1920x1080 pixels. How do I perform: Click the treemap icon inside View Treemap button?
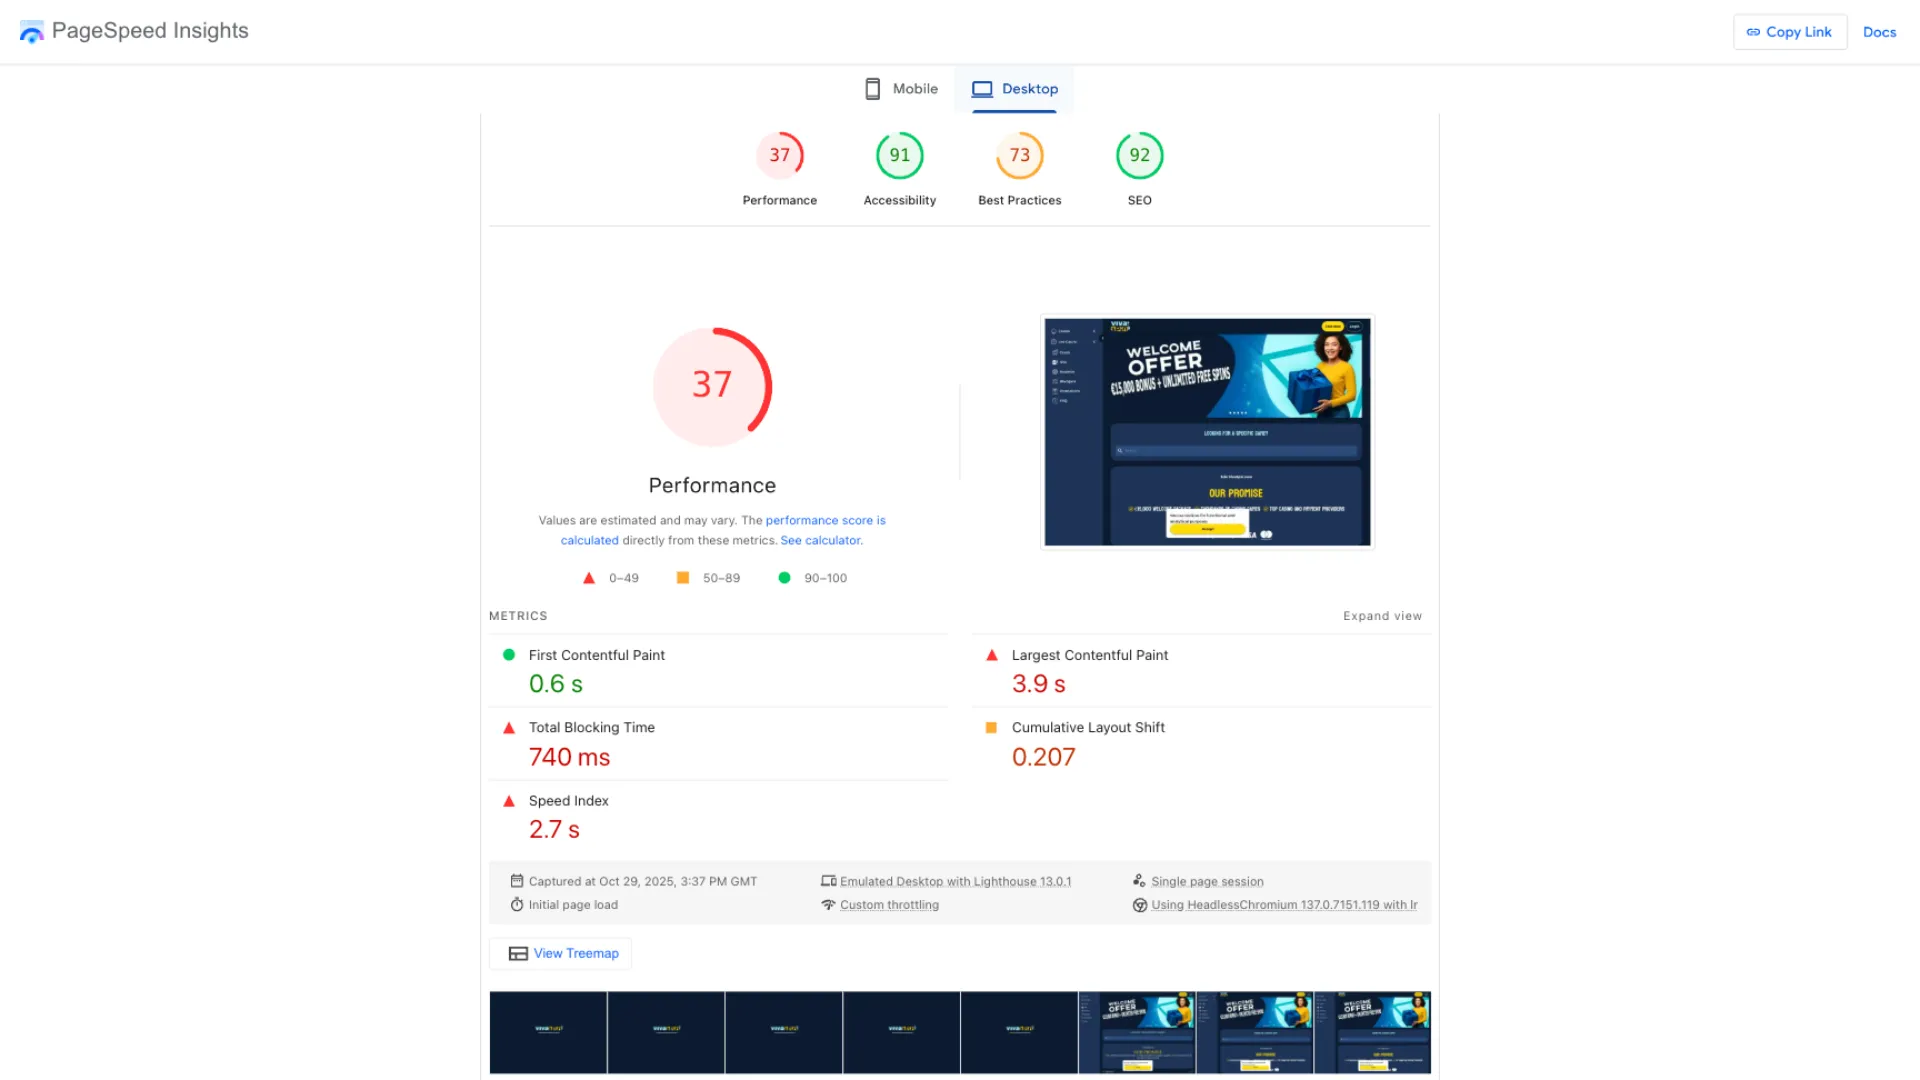(x=517, y=953)
